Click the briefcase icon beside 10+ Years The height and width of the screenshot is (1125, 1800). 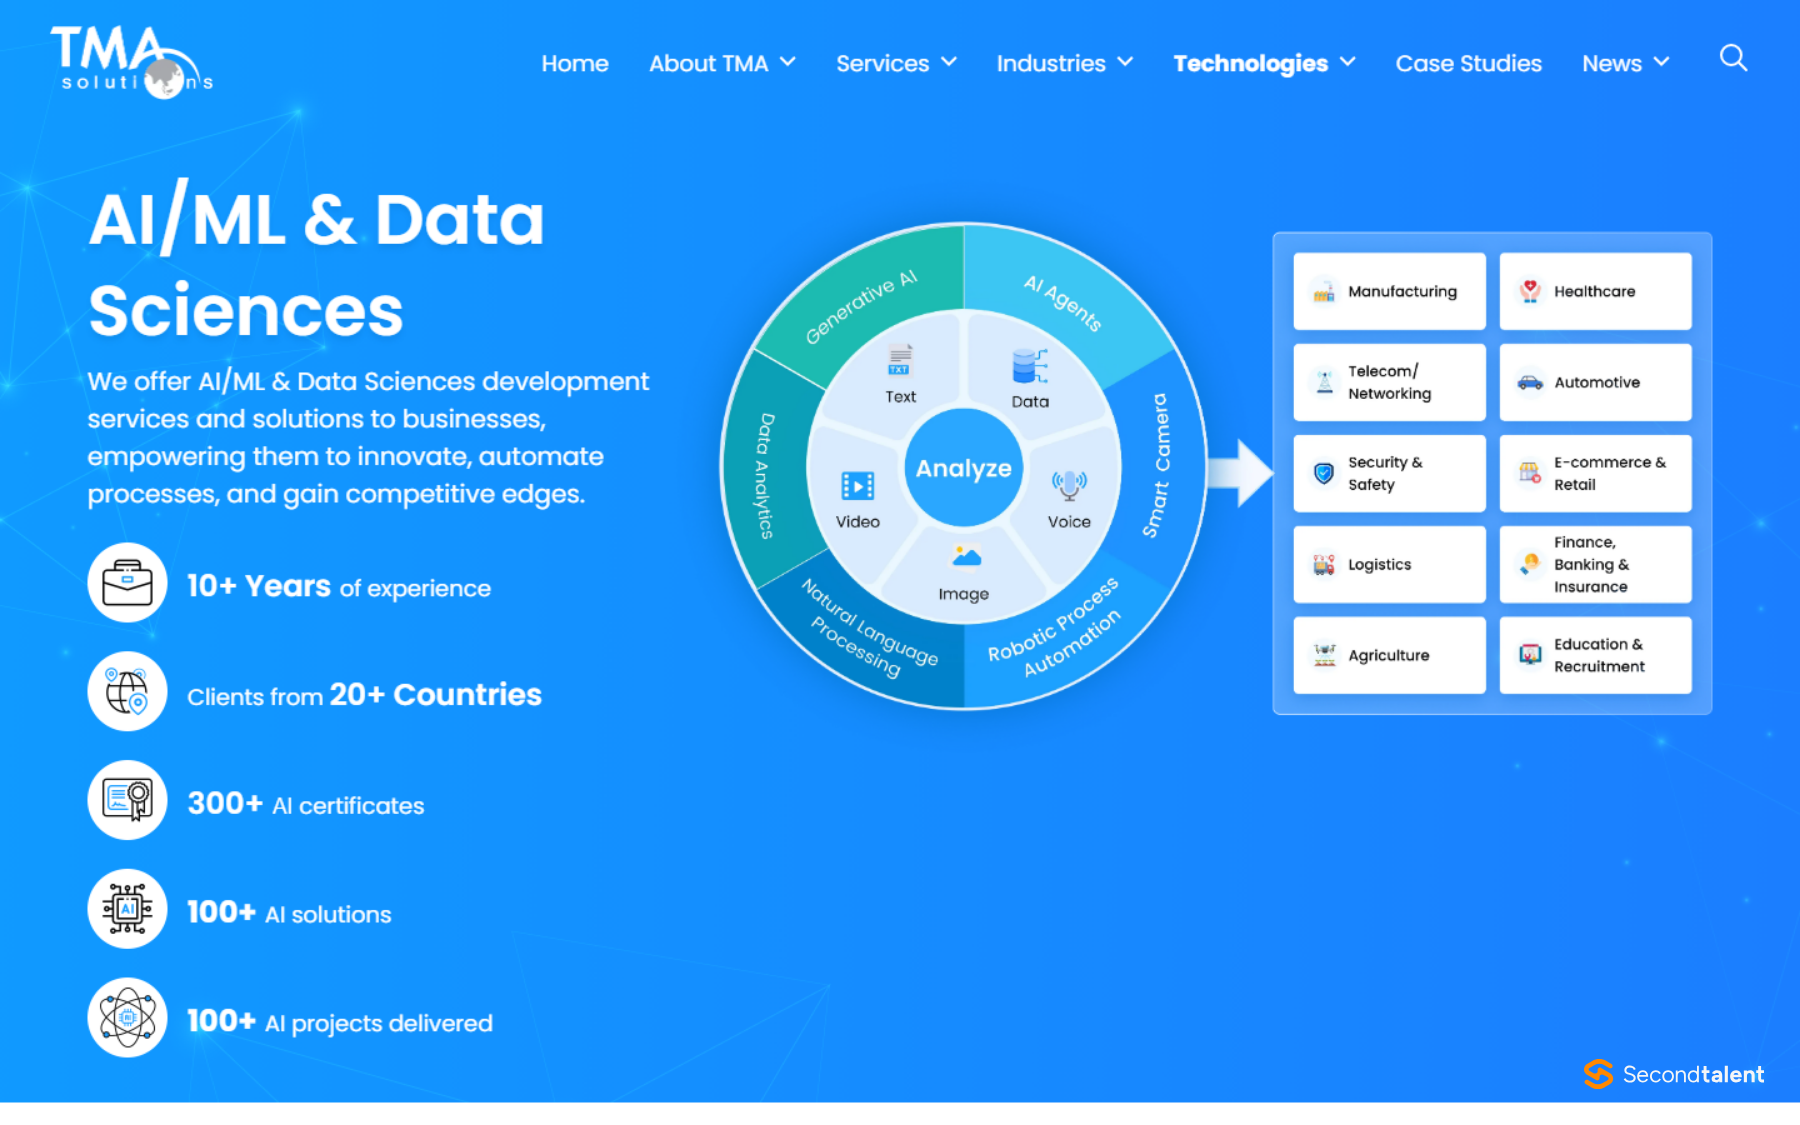point(127,583)
